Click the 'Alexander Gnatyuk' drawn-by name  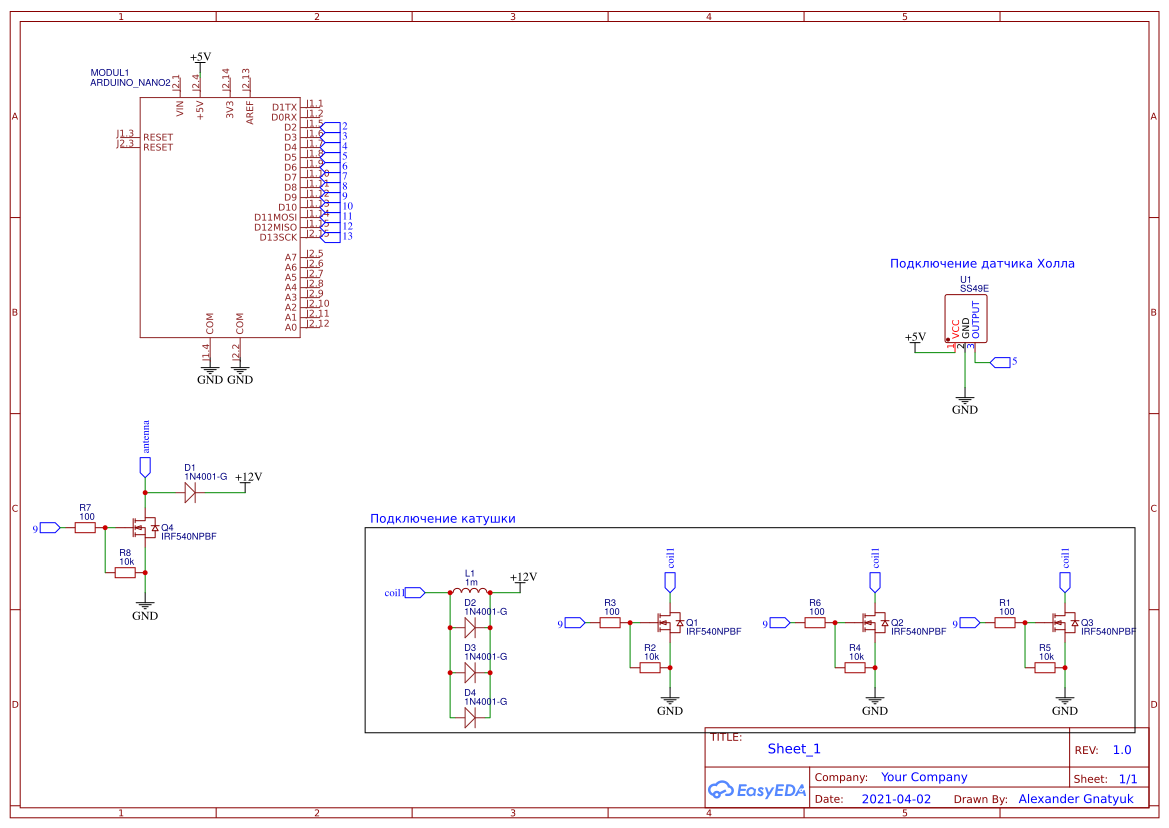pos(1076,799)
